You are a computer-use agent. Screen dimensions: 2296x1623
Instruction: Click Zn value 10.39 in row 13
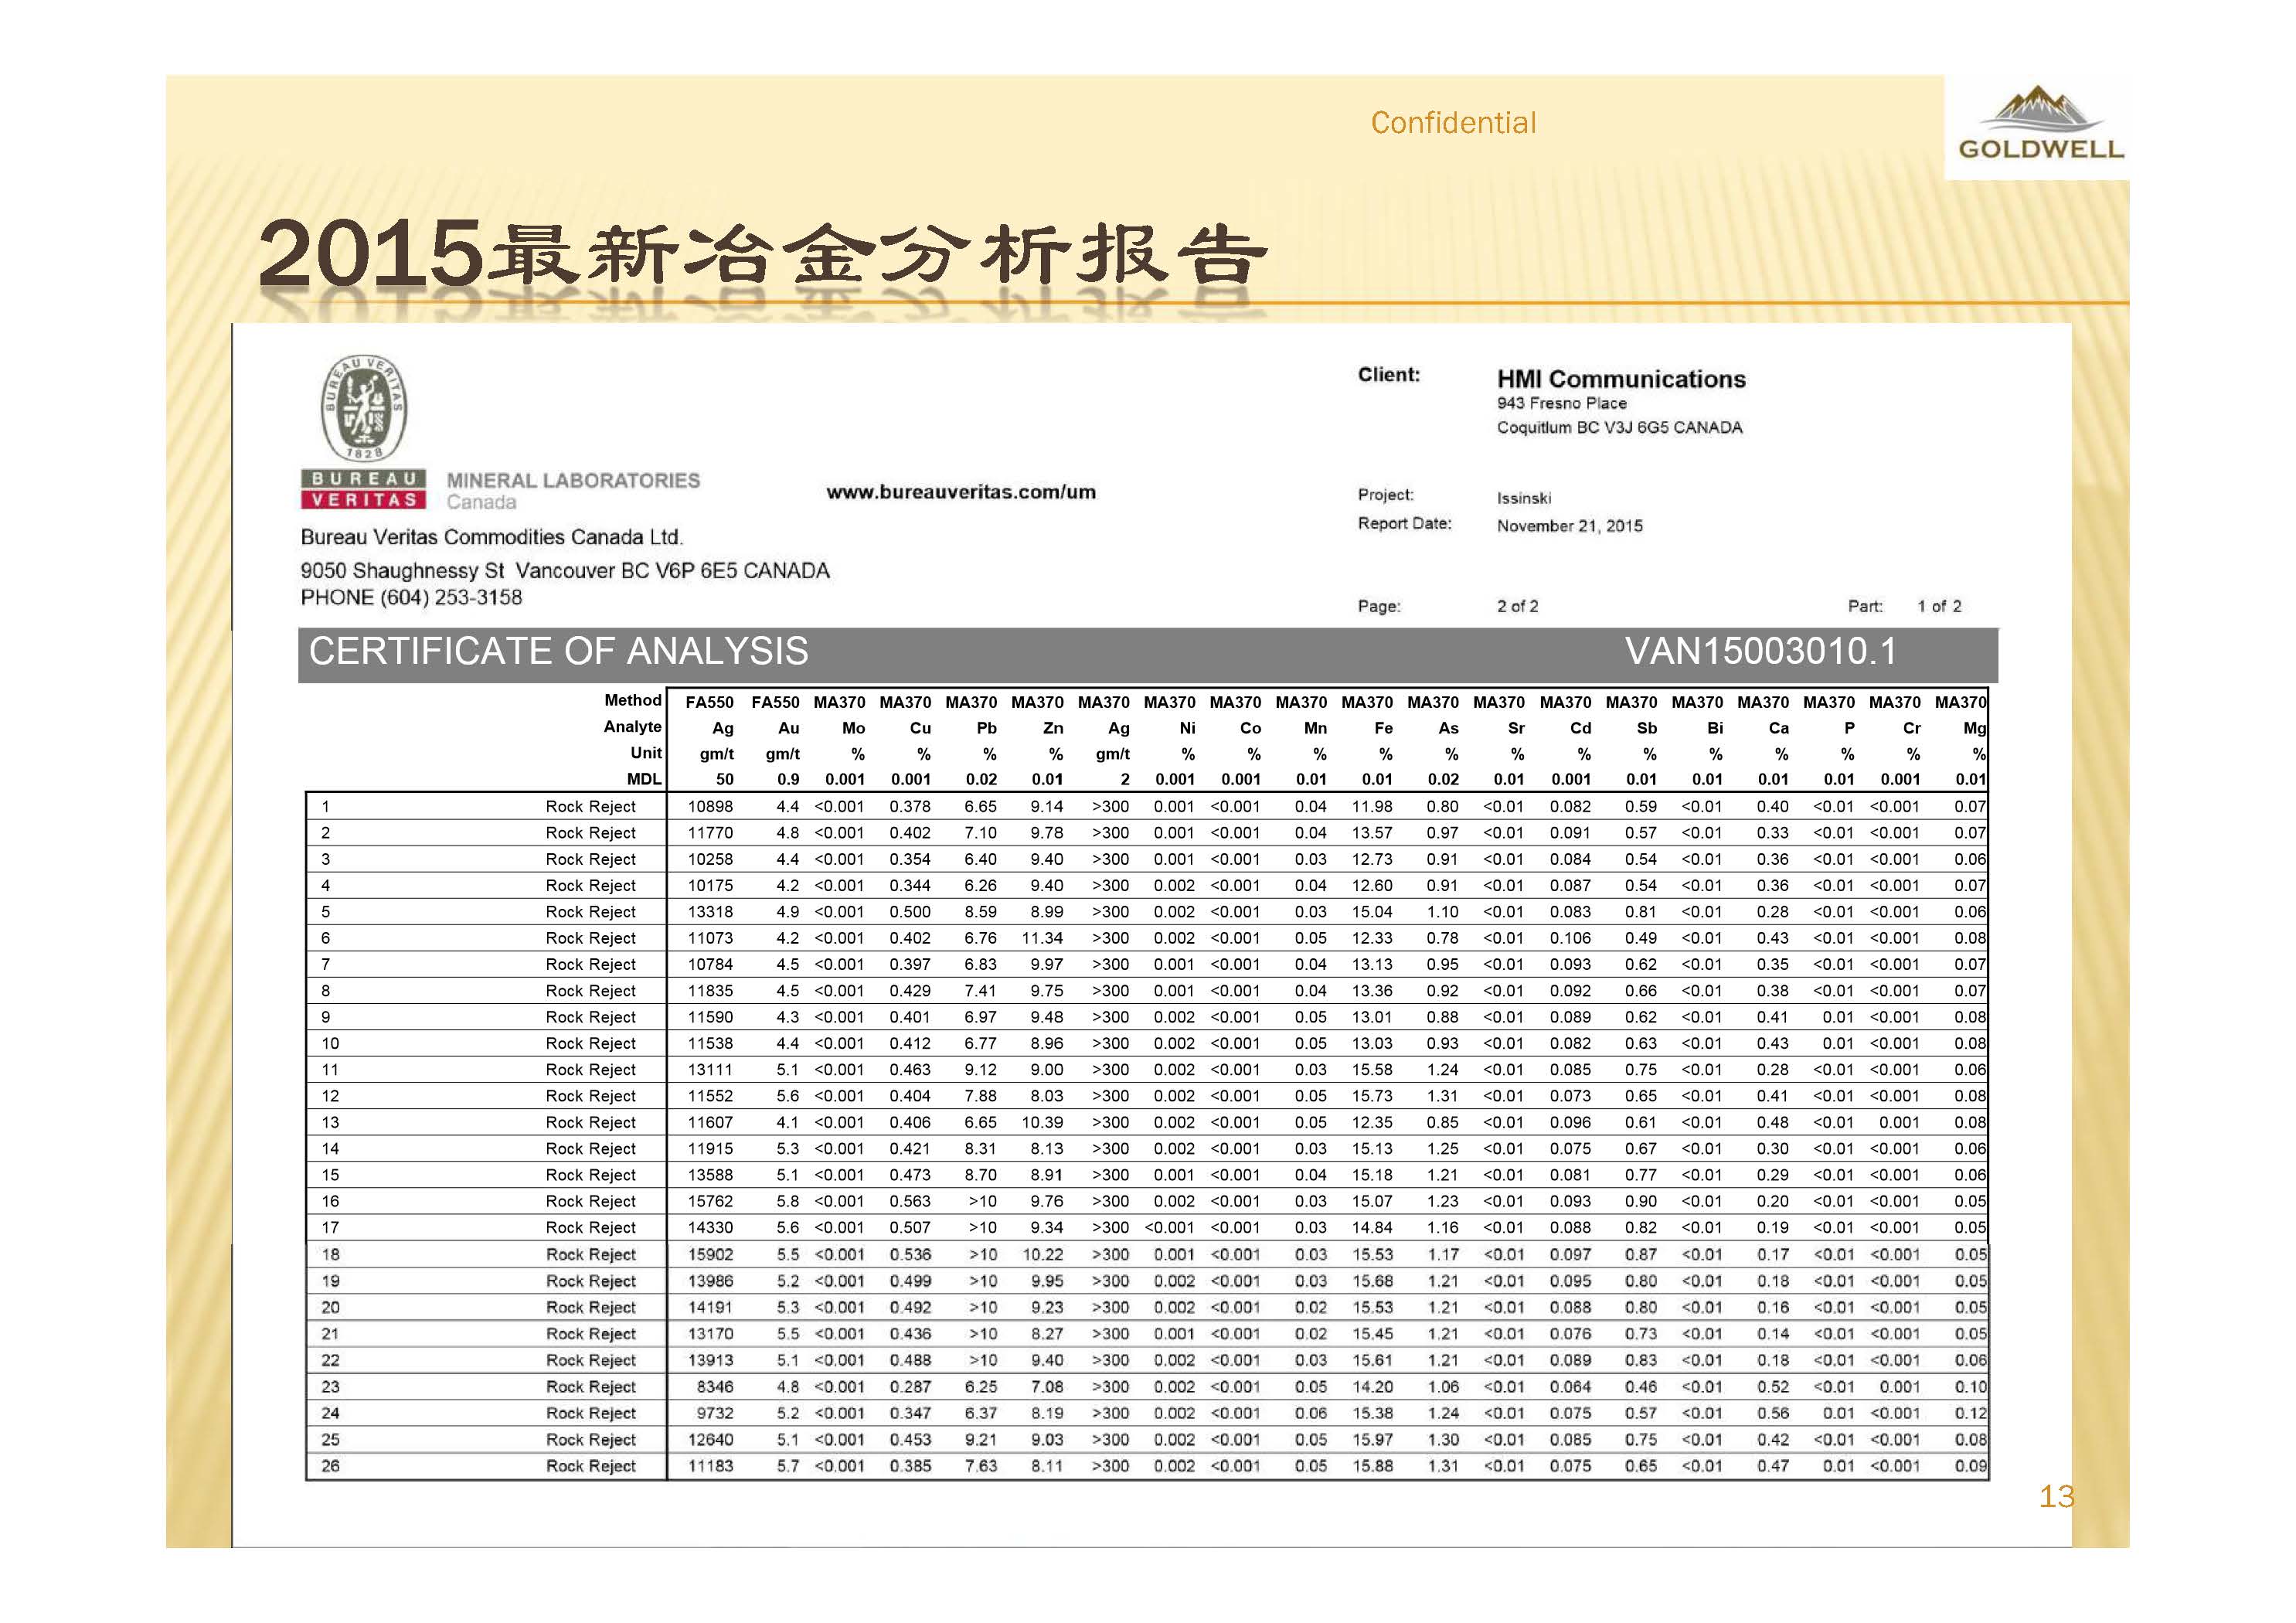click(x=1042, y=1123)
